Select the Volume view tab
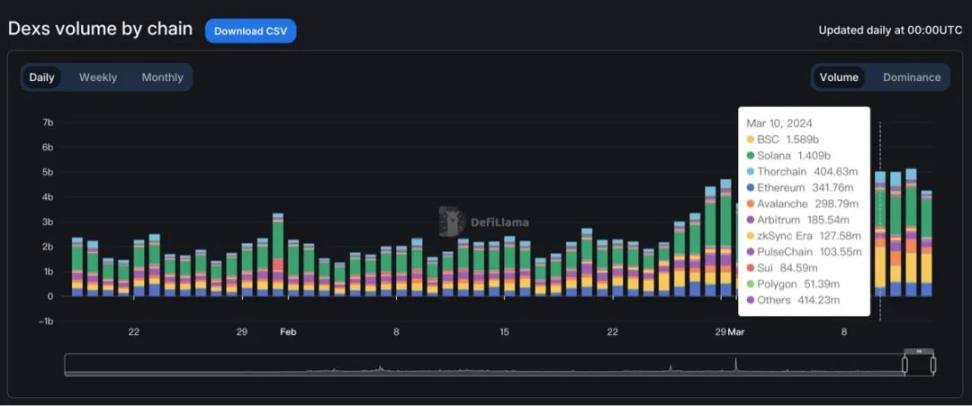Screen dimensions: 972x406 click(839, 77)
